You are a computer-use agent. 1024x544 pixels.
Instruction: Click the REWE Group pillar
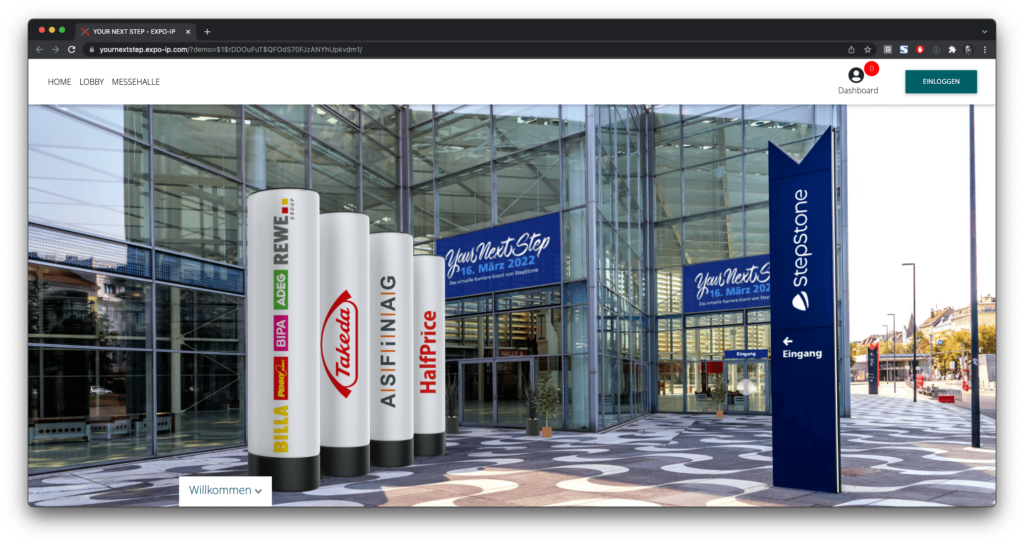pos(283,340)
